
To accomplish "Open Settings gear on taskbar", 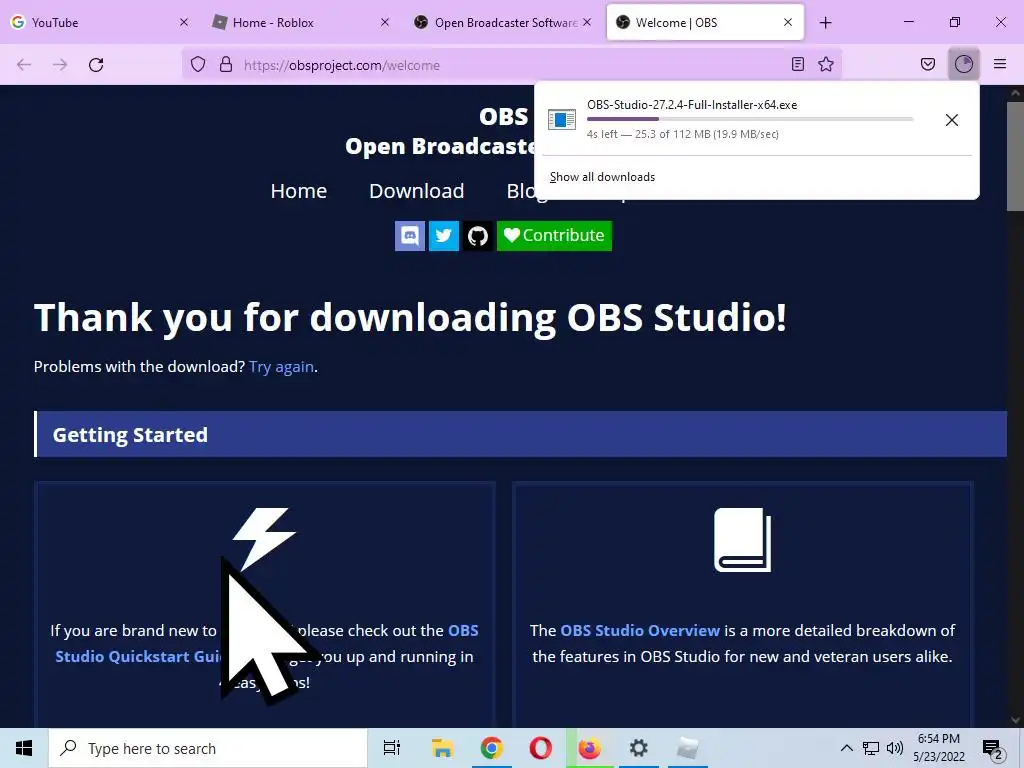I will tap(638, 748).
